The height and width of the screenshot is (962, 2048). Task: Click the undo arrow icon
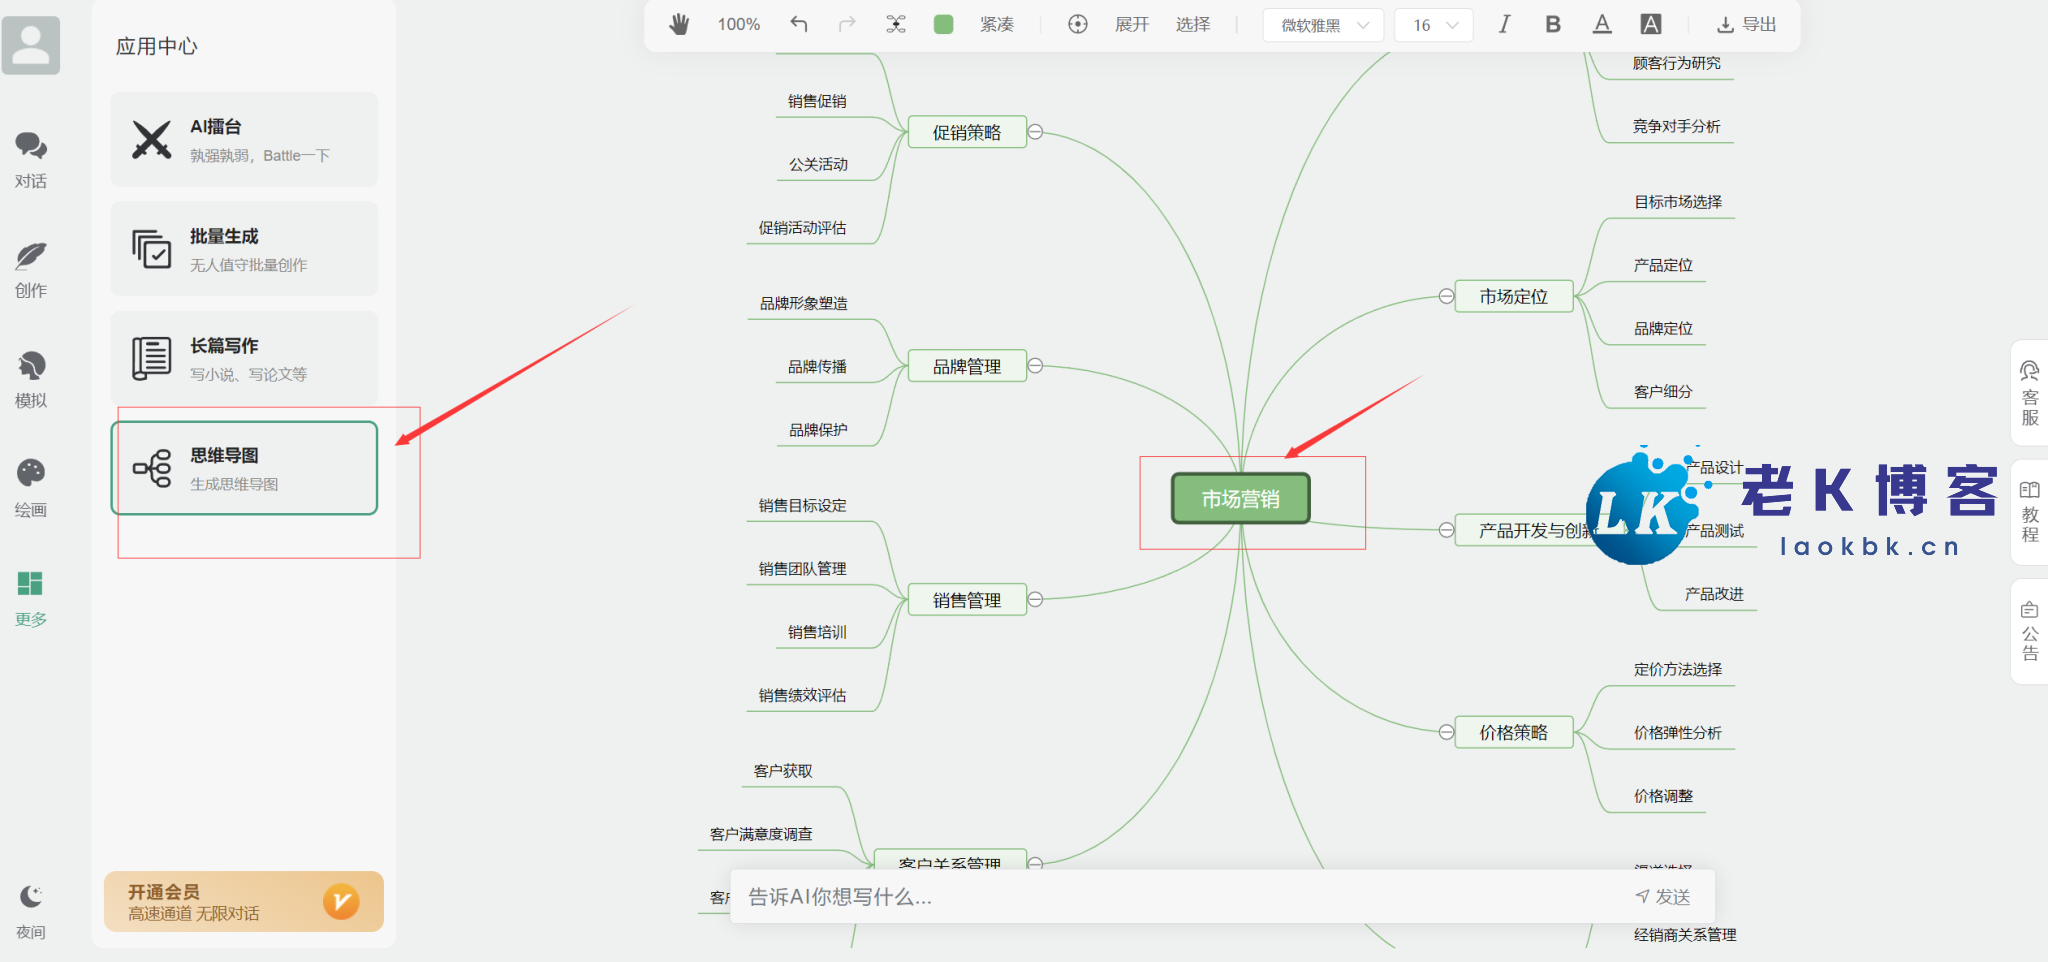[x=798, y=25]
